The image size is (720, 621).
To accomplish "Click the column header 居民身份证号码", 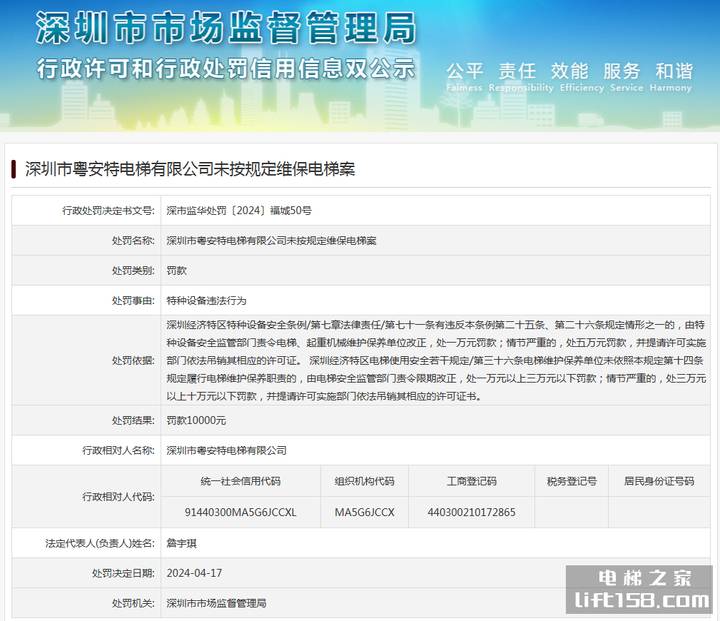I will tap(659, 481).
